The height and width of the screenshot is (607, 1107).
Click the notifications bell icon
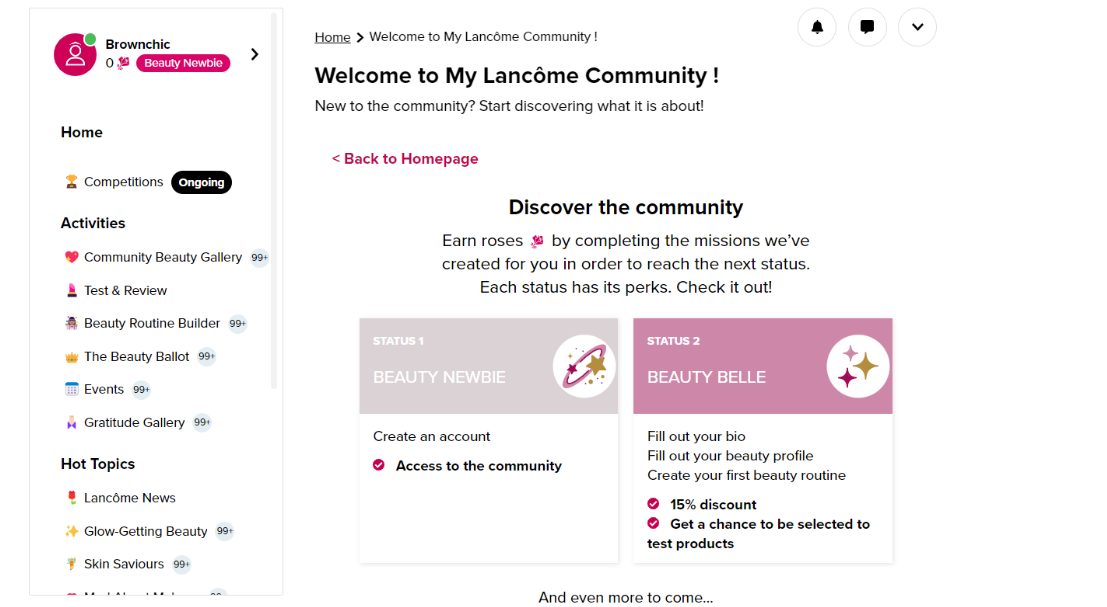tap(817, 27)
